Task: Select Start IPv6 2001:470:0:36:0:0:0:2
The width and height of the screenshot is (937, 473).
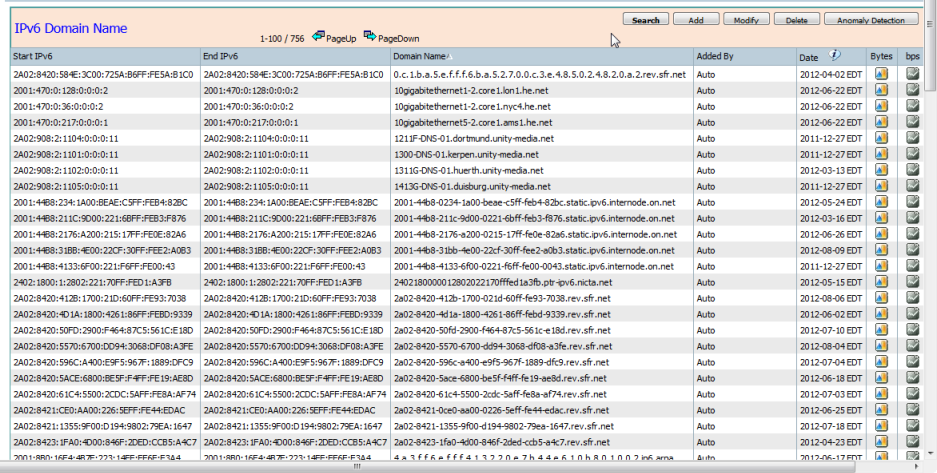Action: coord(58,107)
